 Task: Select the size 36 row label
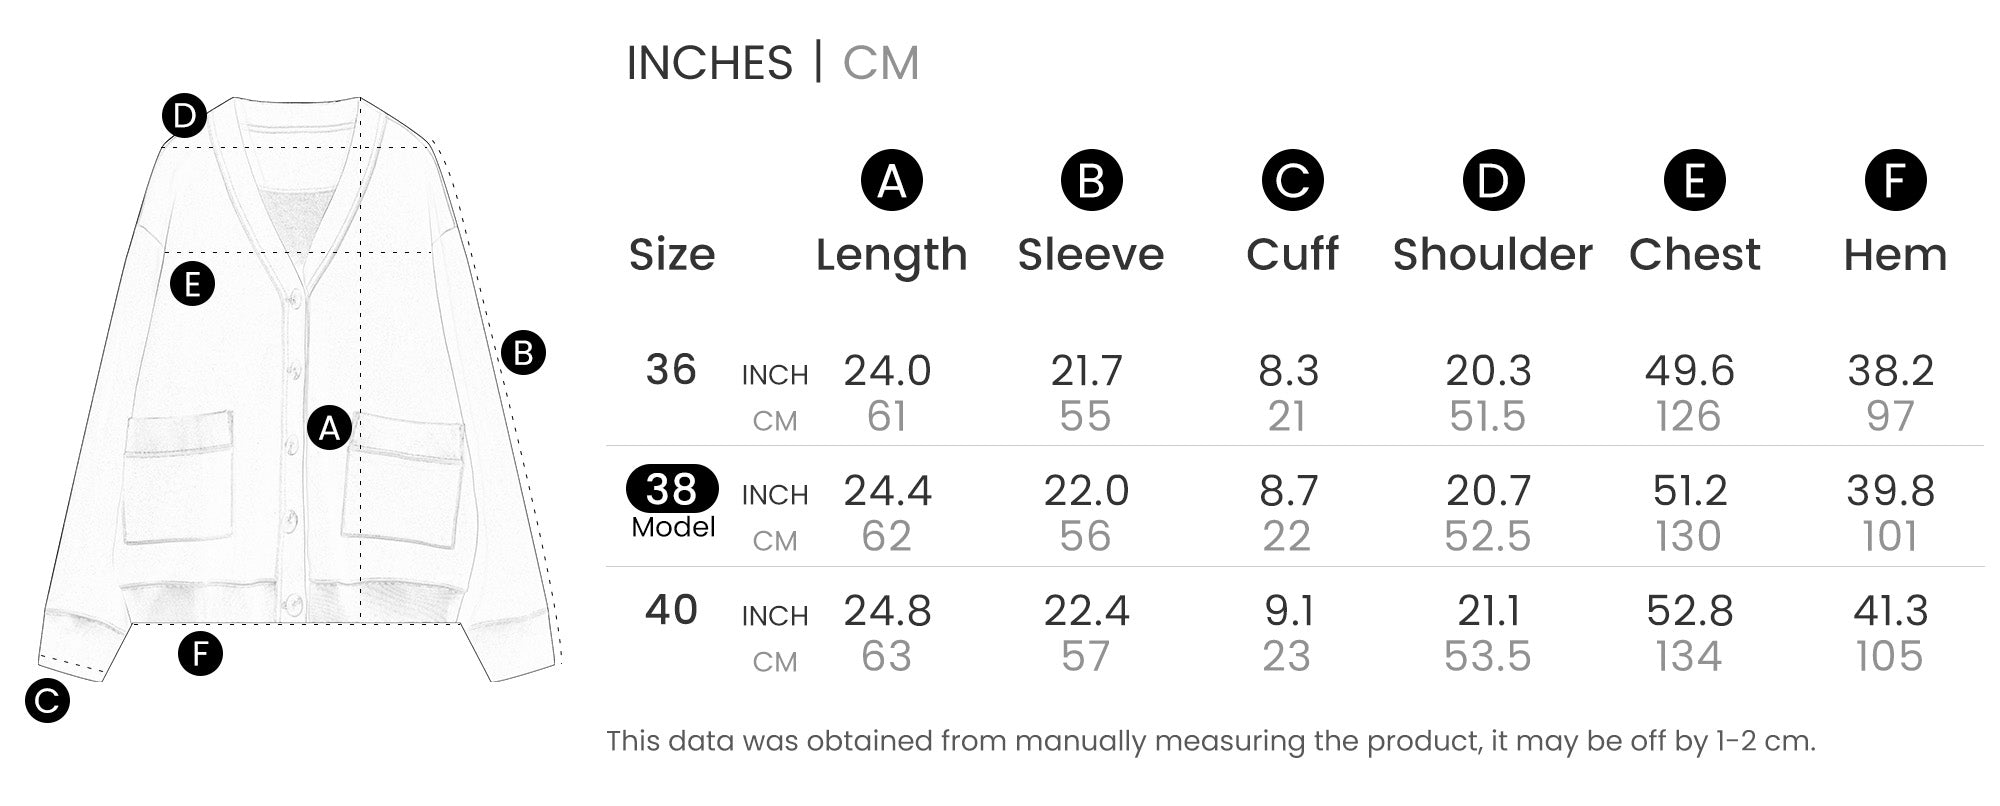(x=671, y=370)
